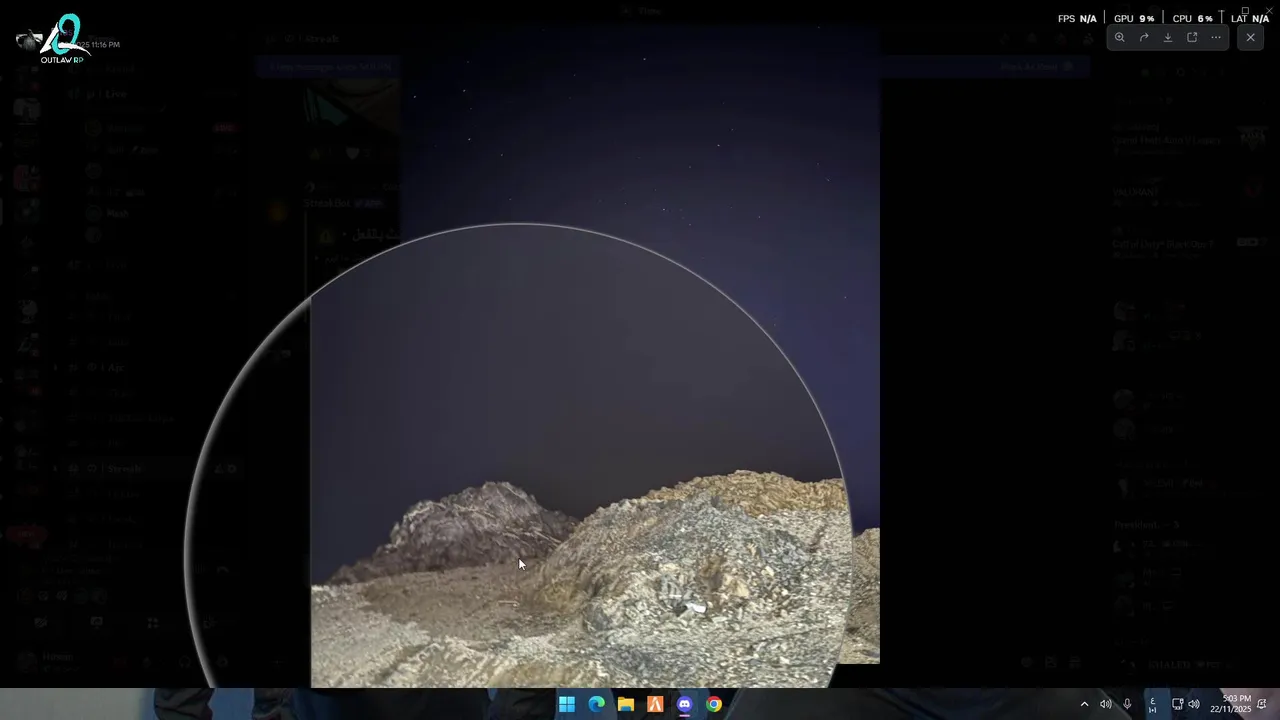The image size is (1280, 720).
Task: Download the image with the save icon
Action: pyautogui.click(x=1168, y=38)
